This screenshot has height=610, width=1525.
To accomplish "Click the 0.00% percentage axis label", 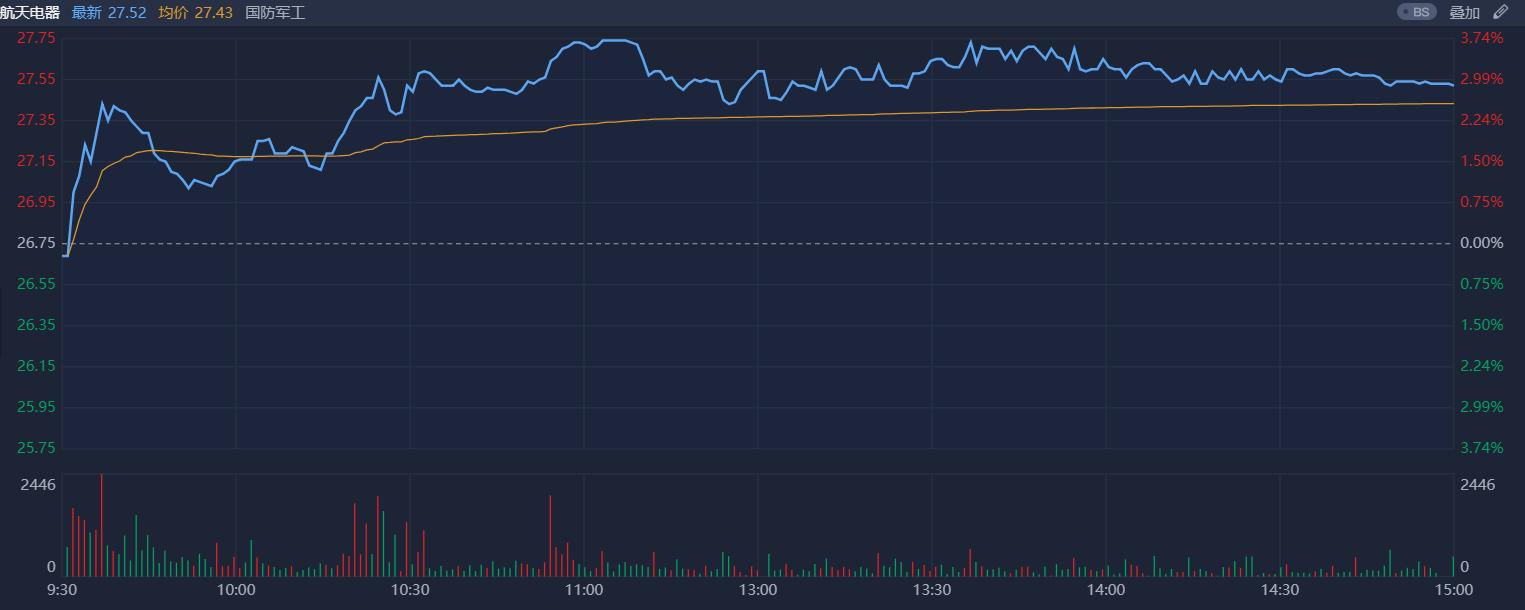I will (1481, 243).
